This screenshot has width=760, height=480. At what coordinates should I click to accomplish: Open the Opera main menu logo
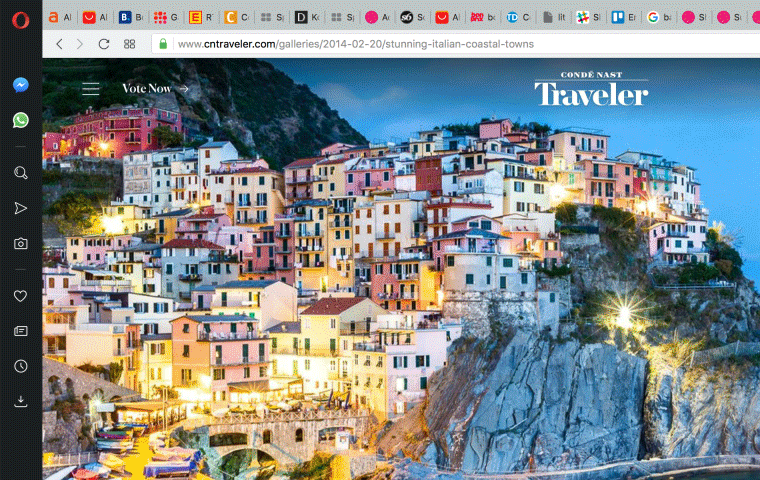pyautogui.click(x=20, y=20)
